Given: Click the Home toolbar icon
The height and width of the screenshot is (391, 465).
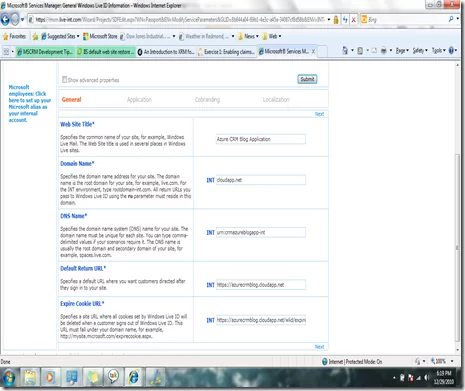Looking at the screenshot, I should [x=345, y=51].
